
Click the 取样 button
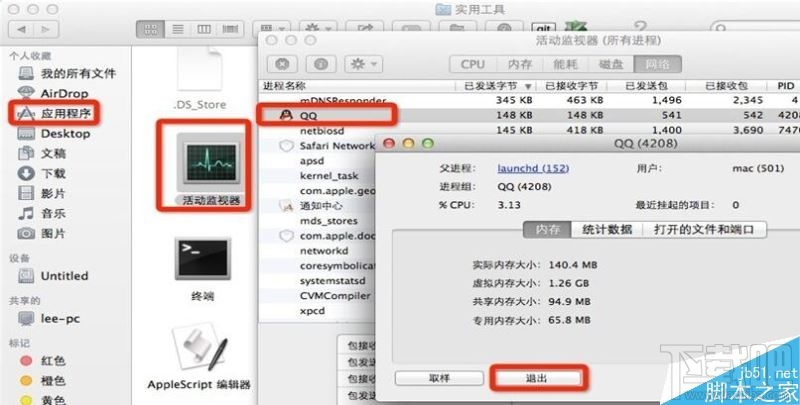(x=439, y=378)
